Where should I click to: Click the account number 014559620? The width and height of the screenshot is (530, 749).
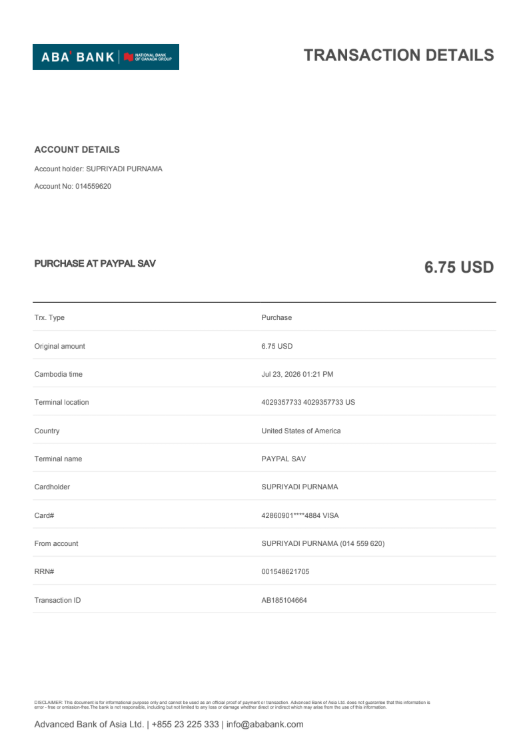click(93, 186)
